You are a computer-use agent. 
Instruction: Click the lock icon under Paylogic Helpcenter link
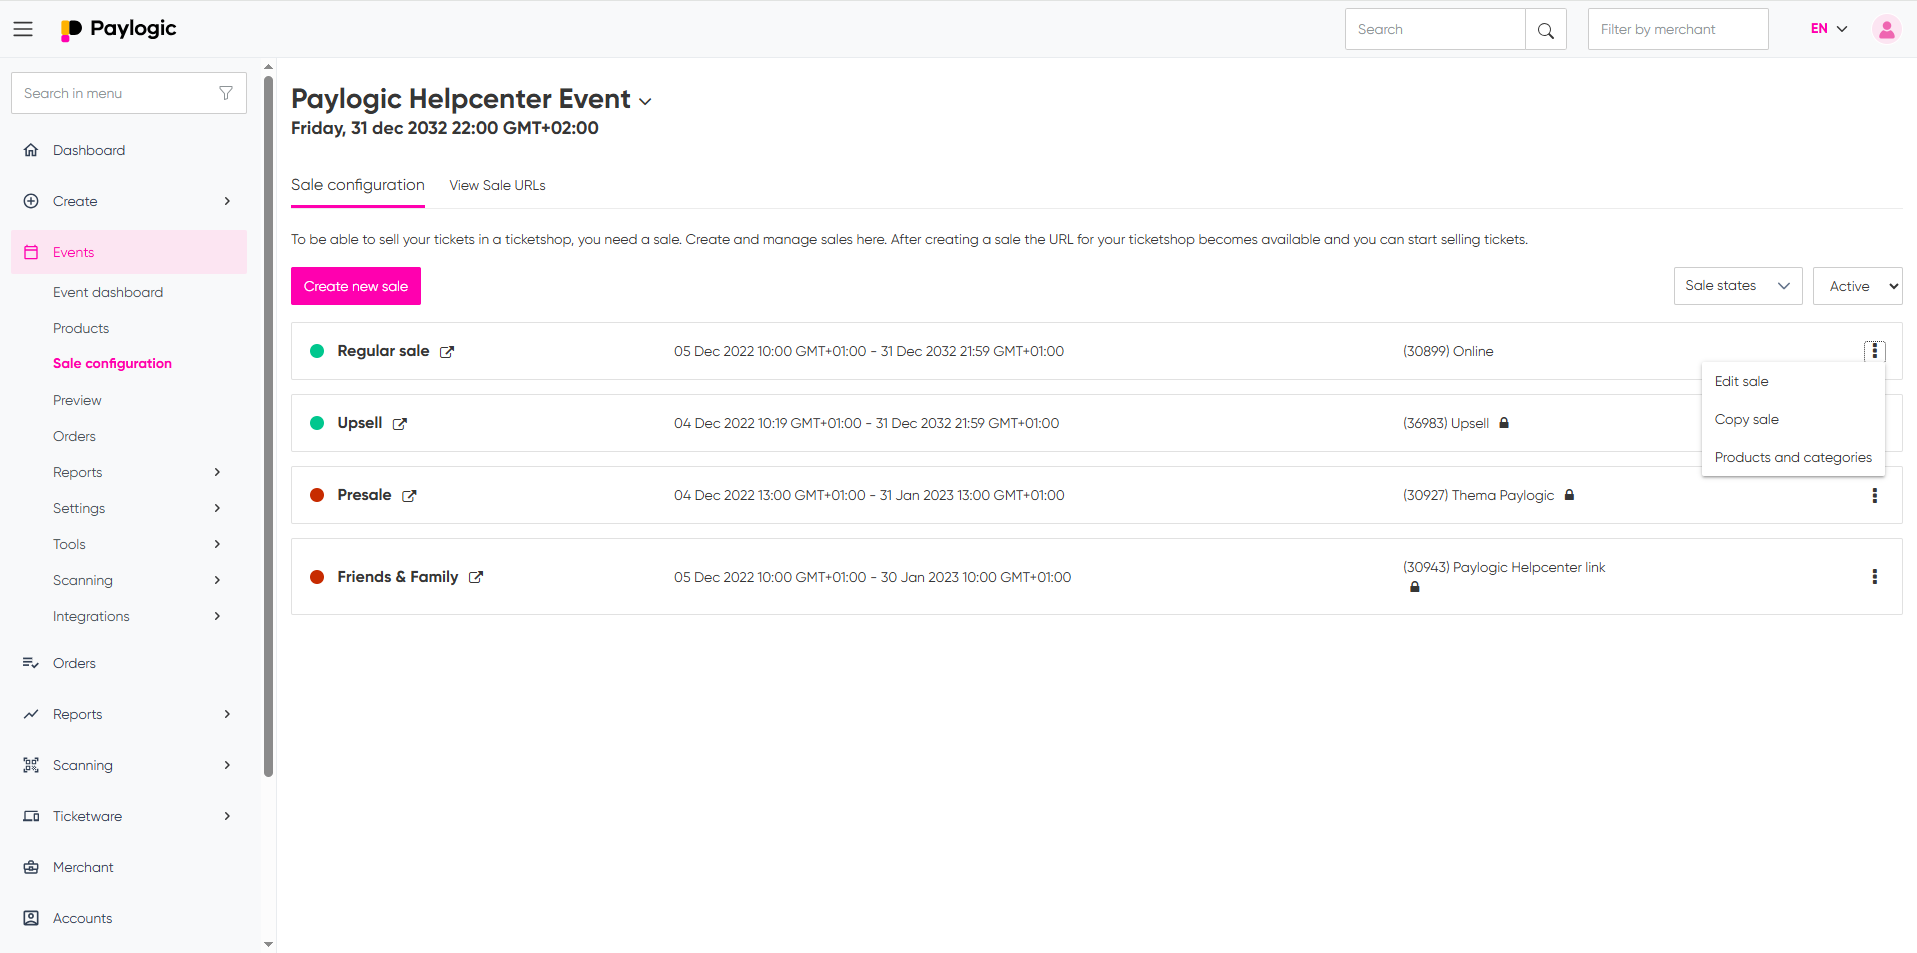coord(1415,587)
